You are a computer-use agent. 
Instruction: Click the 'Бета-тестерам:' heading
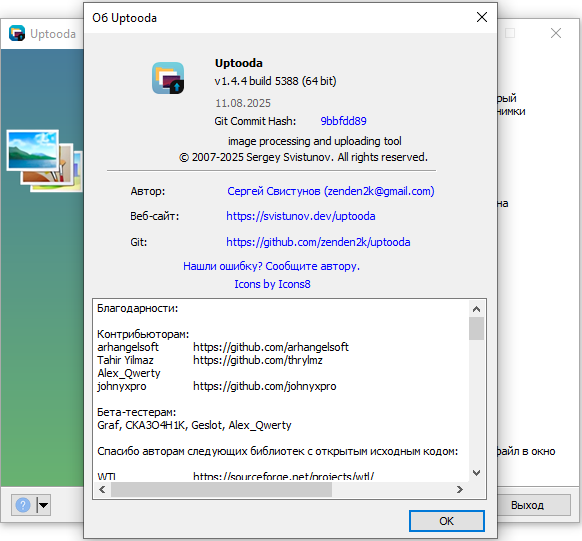(137, 412)
